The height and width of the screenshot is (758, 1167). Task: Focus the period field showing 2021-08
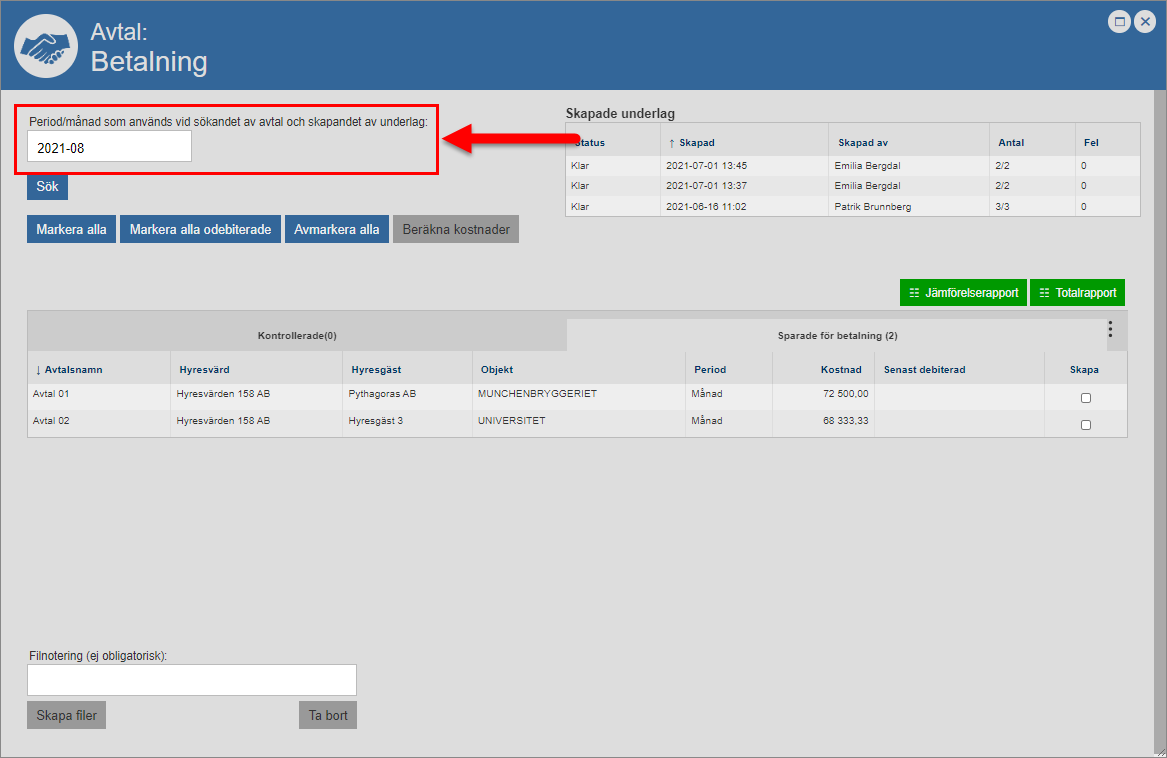click(109, 147)
